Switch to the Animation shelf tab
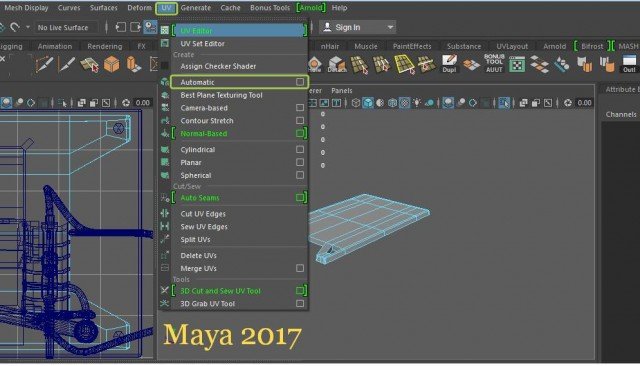This screenshot has width=640, height=366. pyautogui.click(x=55, y=46)
